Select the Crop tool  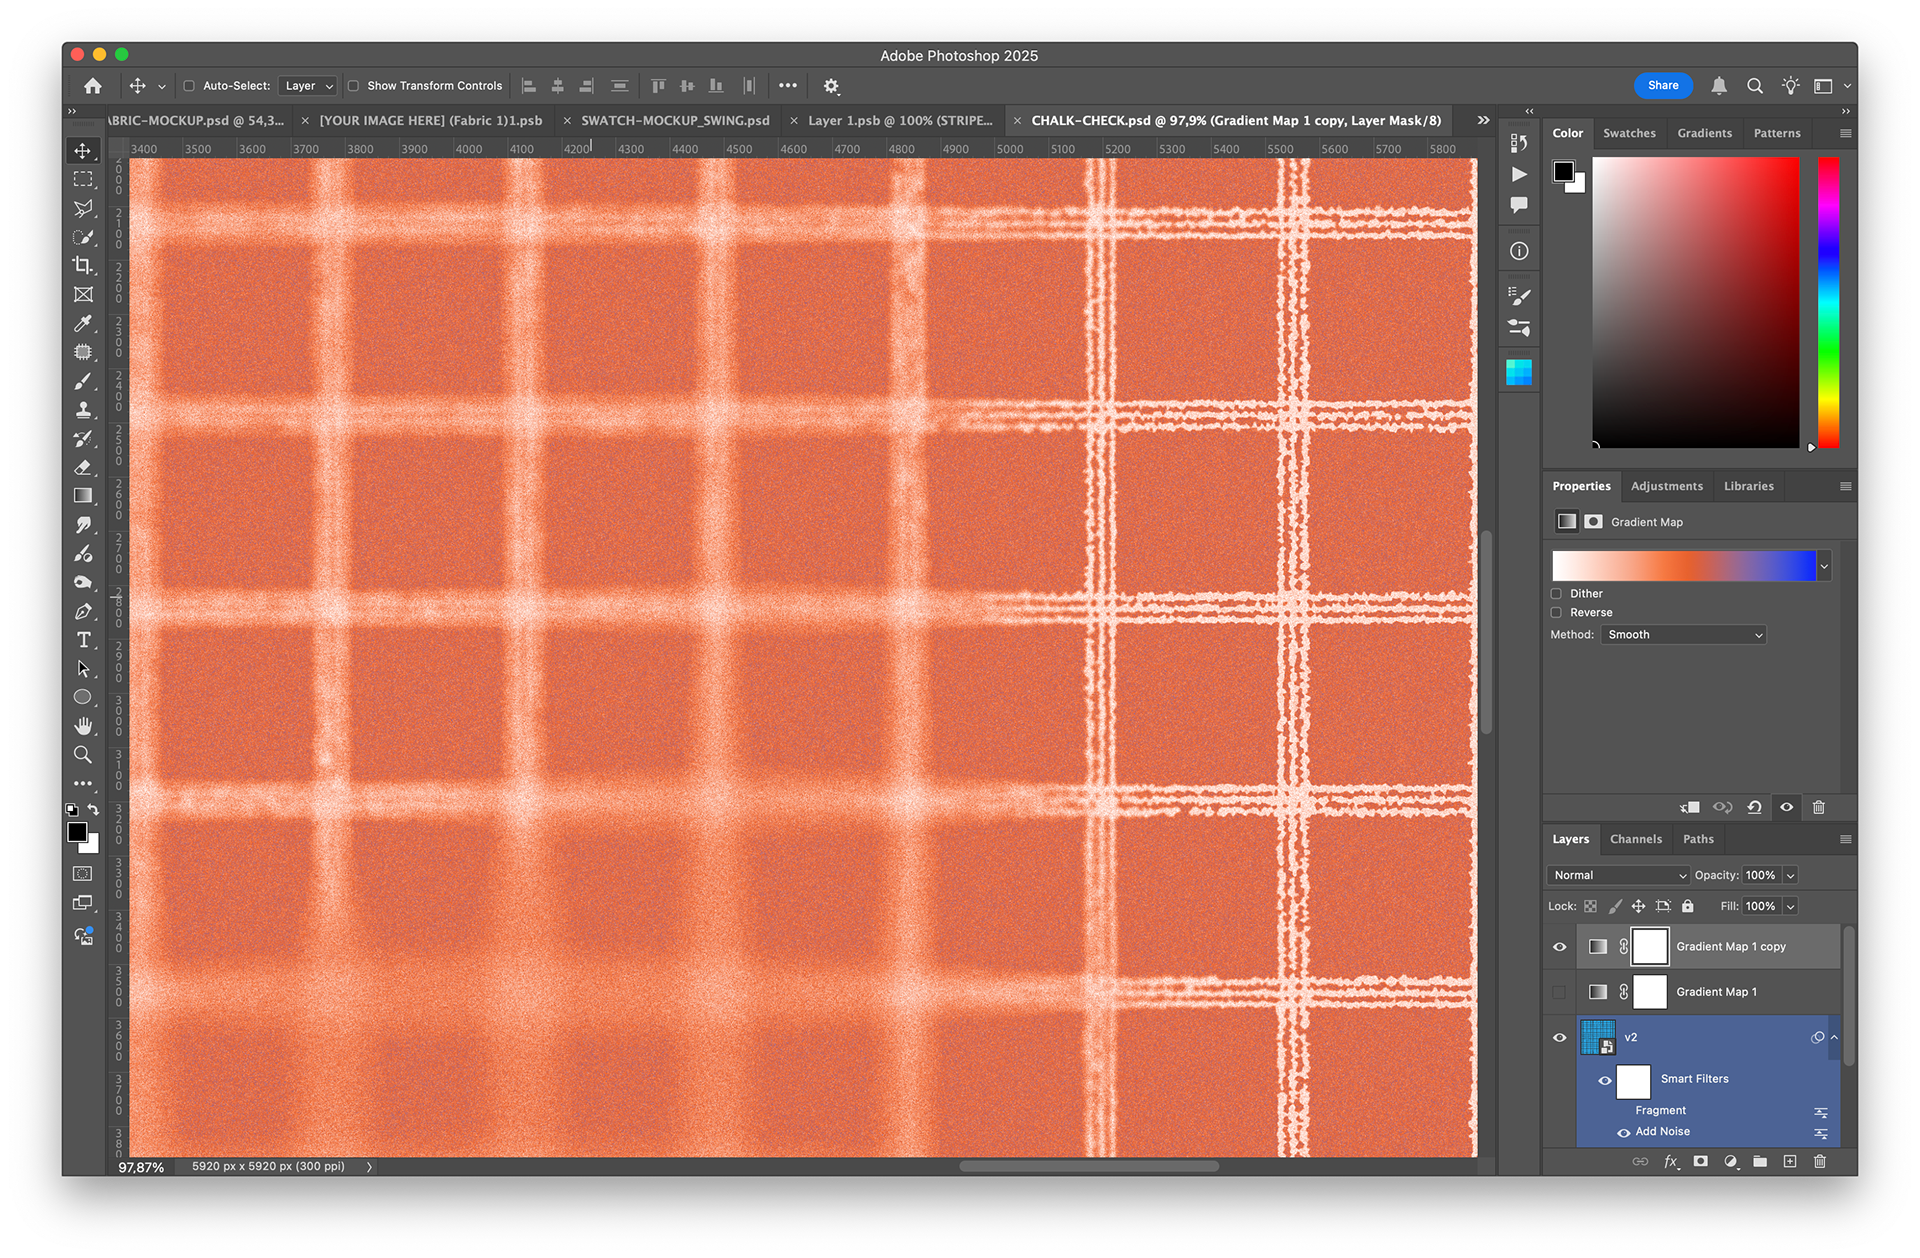click(x=83, y=266)
